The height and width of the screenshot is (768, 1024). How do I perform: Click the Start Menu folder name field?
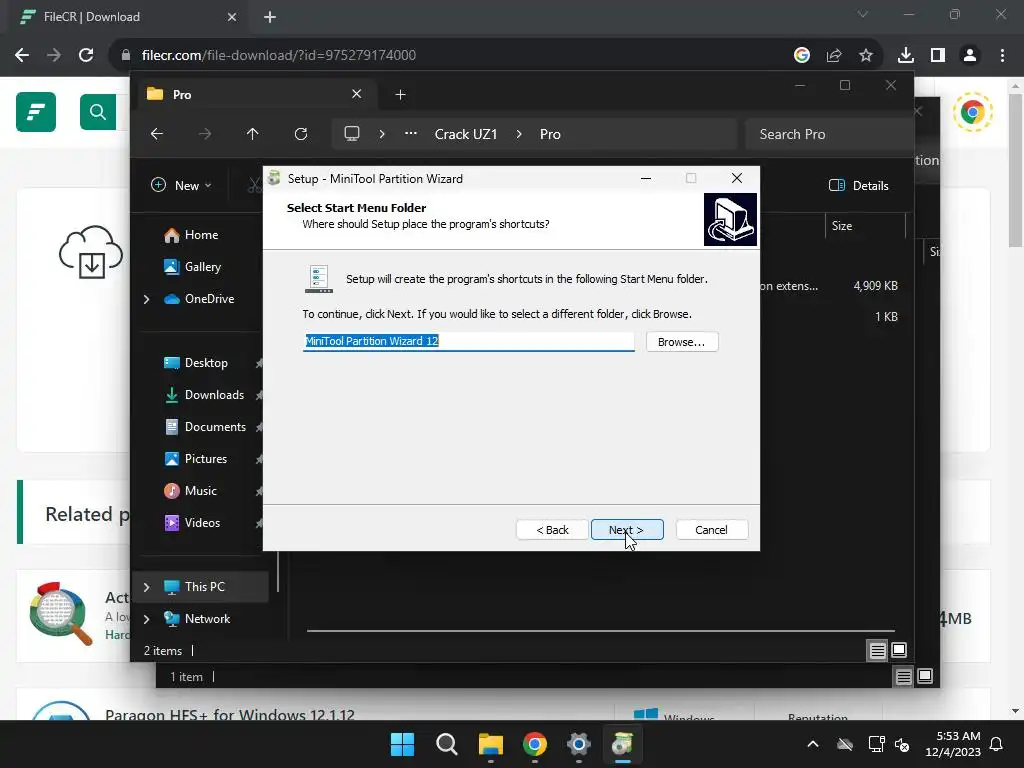coord(468,341)
